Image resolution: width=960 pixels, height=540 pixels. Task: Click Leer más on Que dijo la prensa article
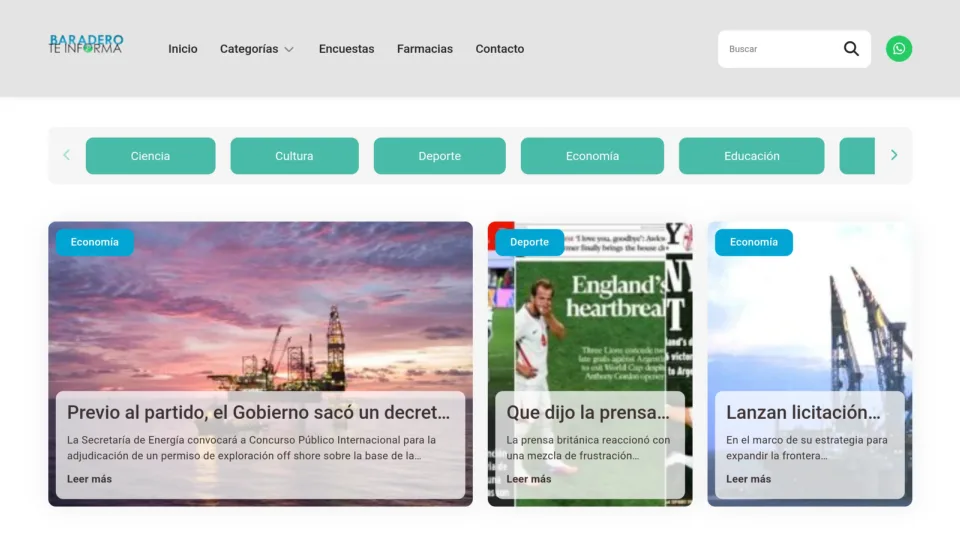coord(528,479)
